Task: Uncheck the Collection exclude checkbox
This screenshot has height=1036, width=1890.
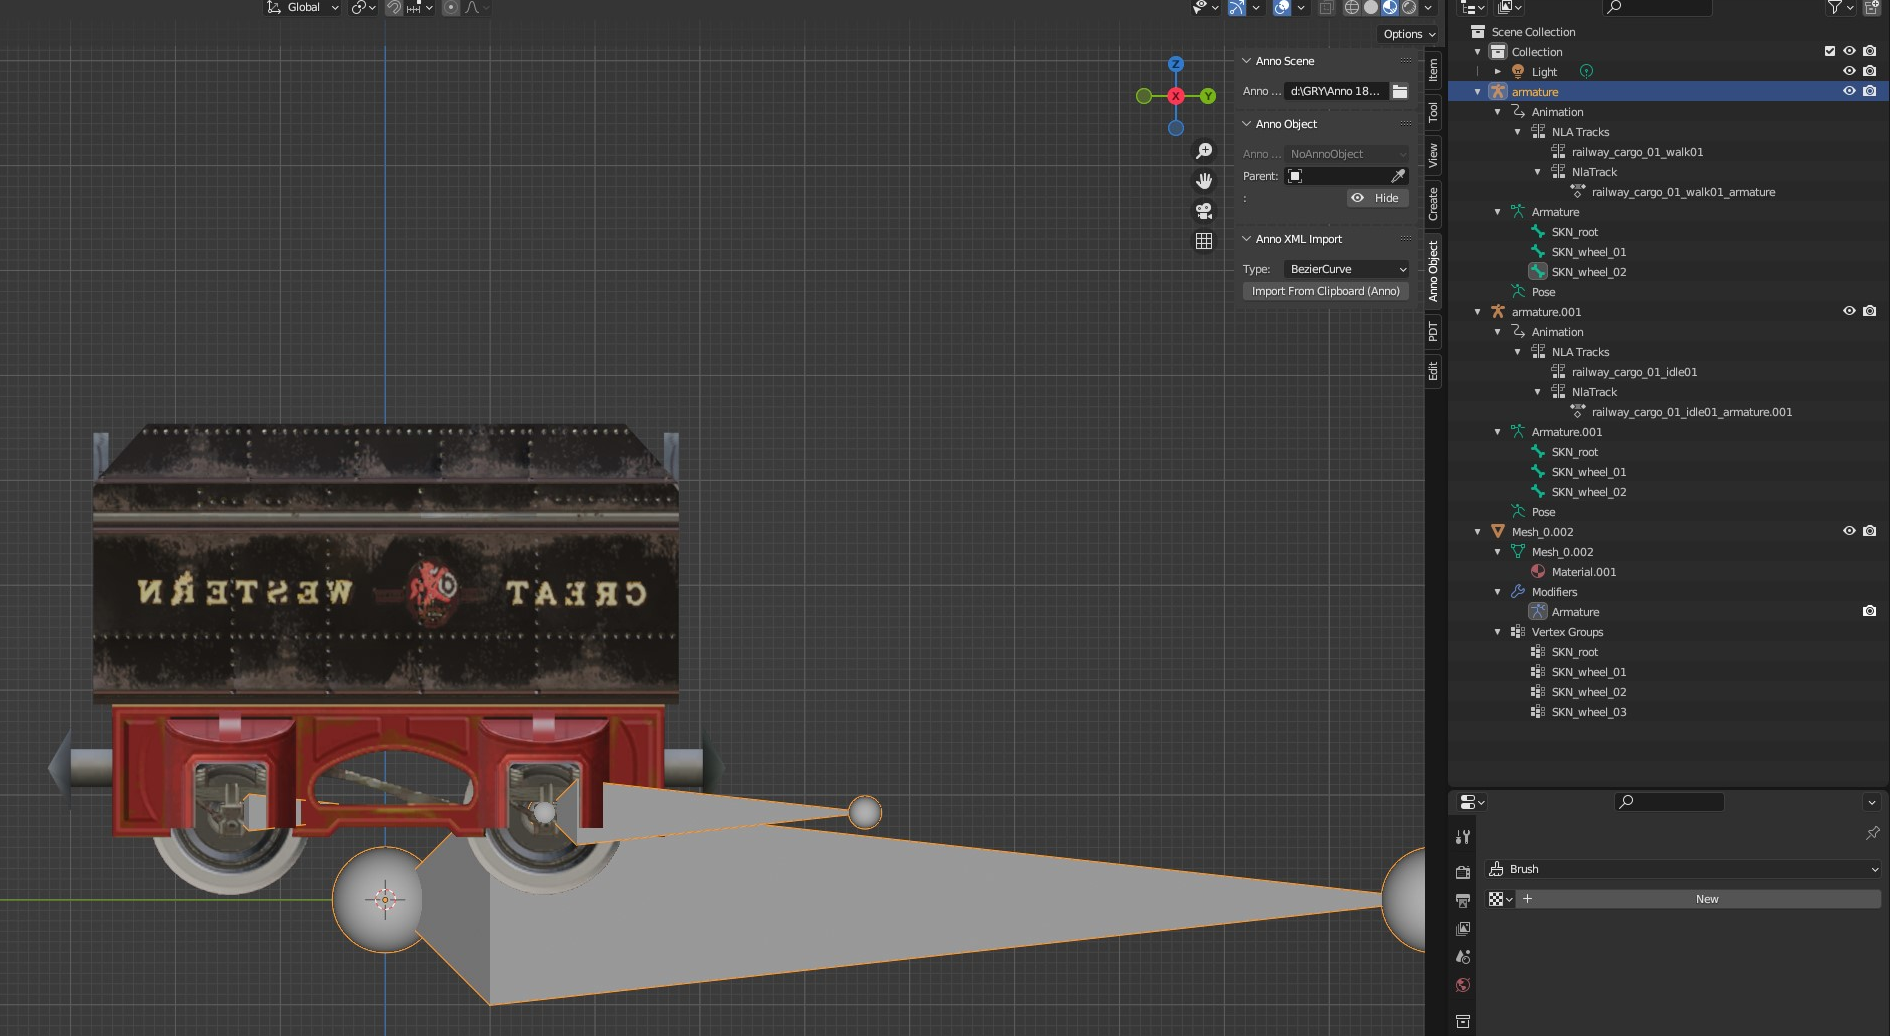Action: (1830, 51)
